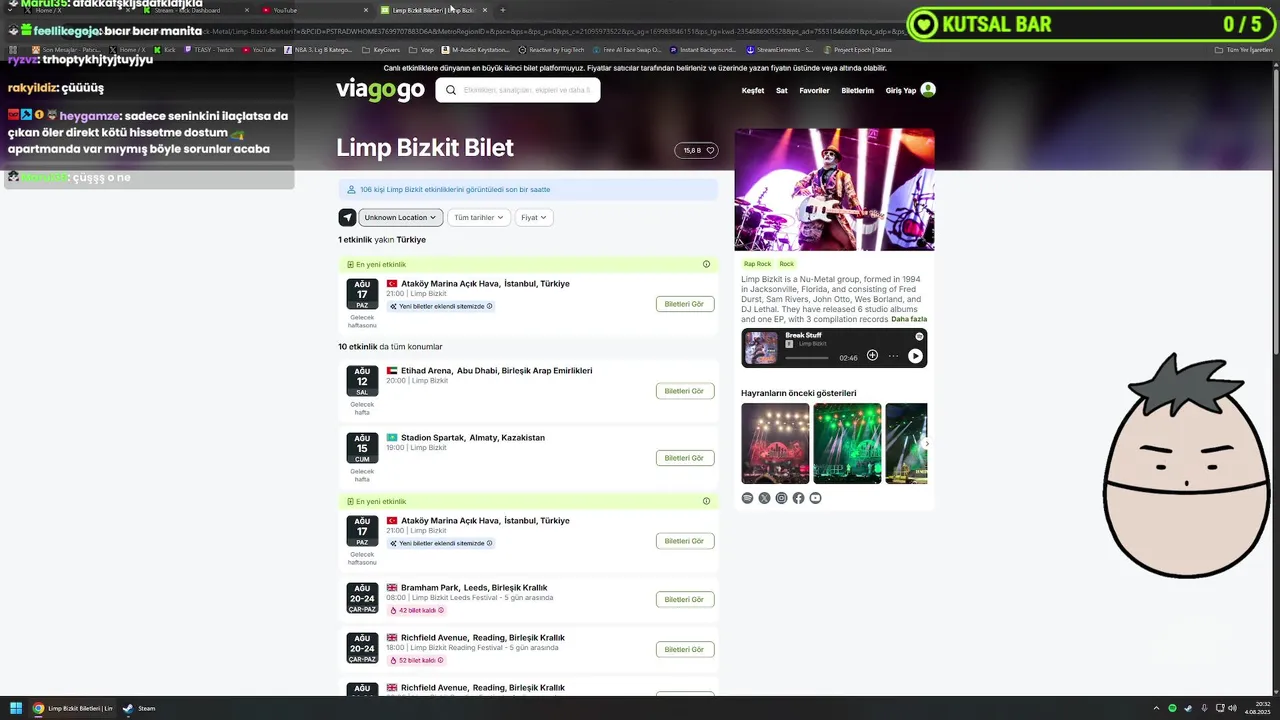The image size is (1280, 720).
Task: Click Biletleri Gör for Stadion Spartak Almaty
Action: click(685, 458)
